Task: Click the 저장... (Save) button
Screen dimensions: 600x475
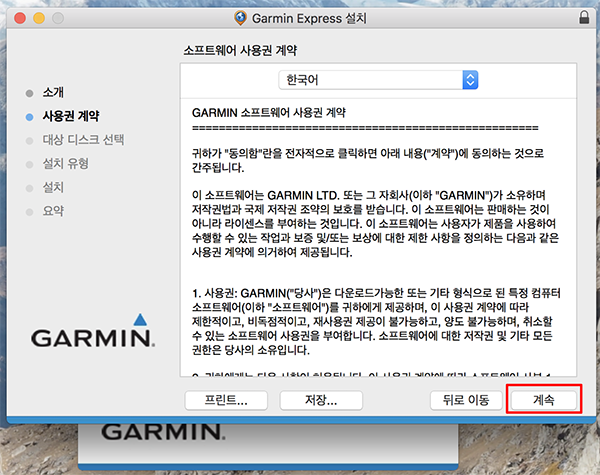Action: click(321, 400)
